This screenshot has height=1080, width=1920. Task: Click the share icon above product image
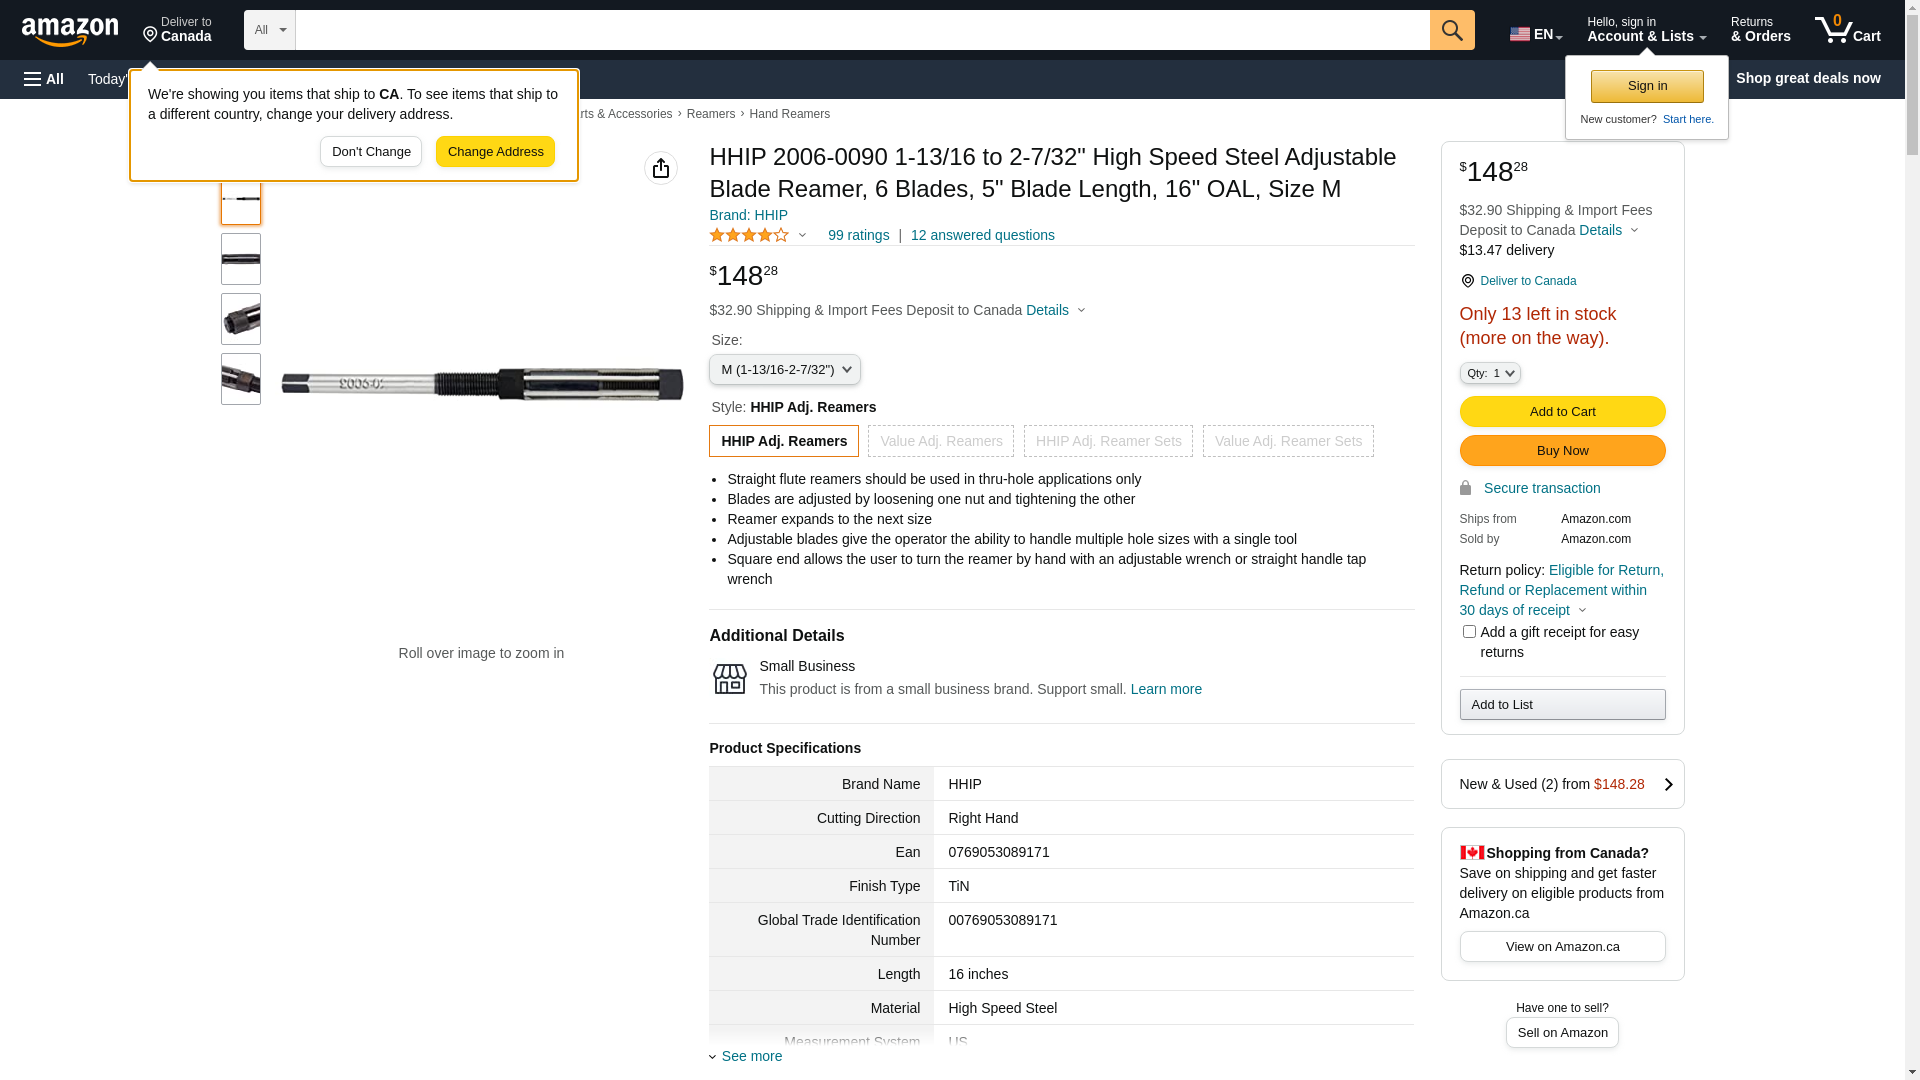click(661, 168)
